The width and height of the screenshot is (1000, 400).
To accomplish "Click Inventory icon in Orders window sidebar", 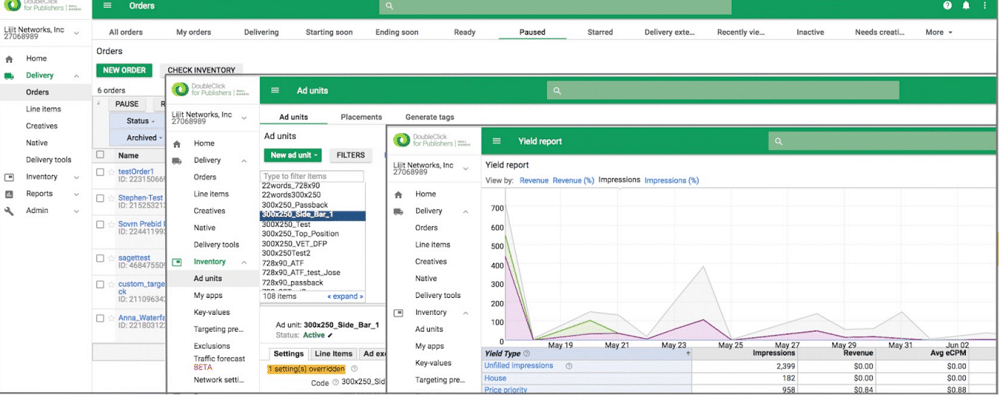I will coord(9,177).
